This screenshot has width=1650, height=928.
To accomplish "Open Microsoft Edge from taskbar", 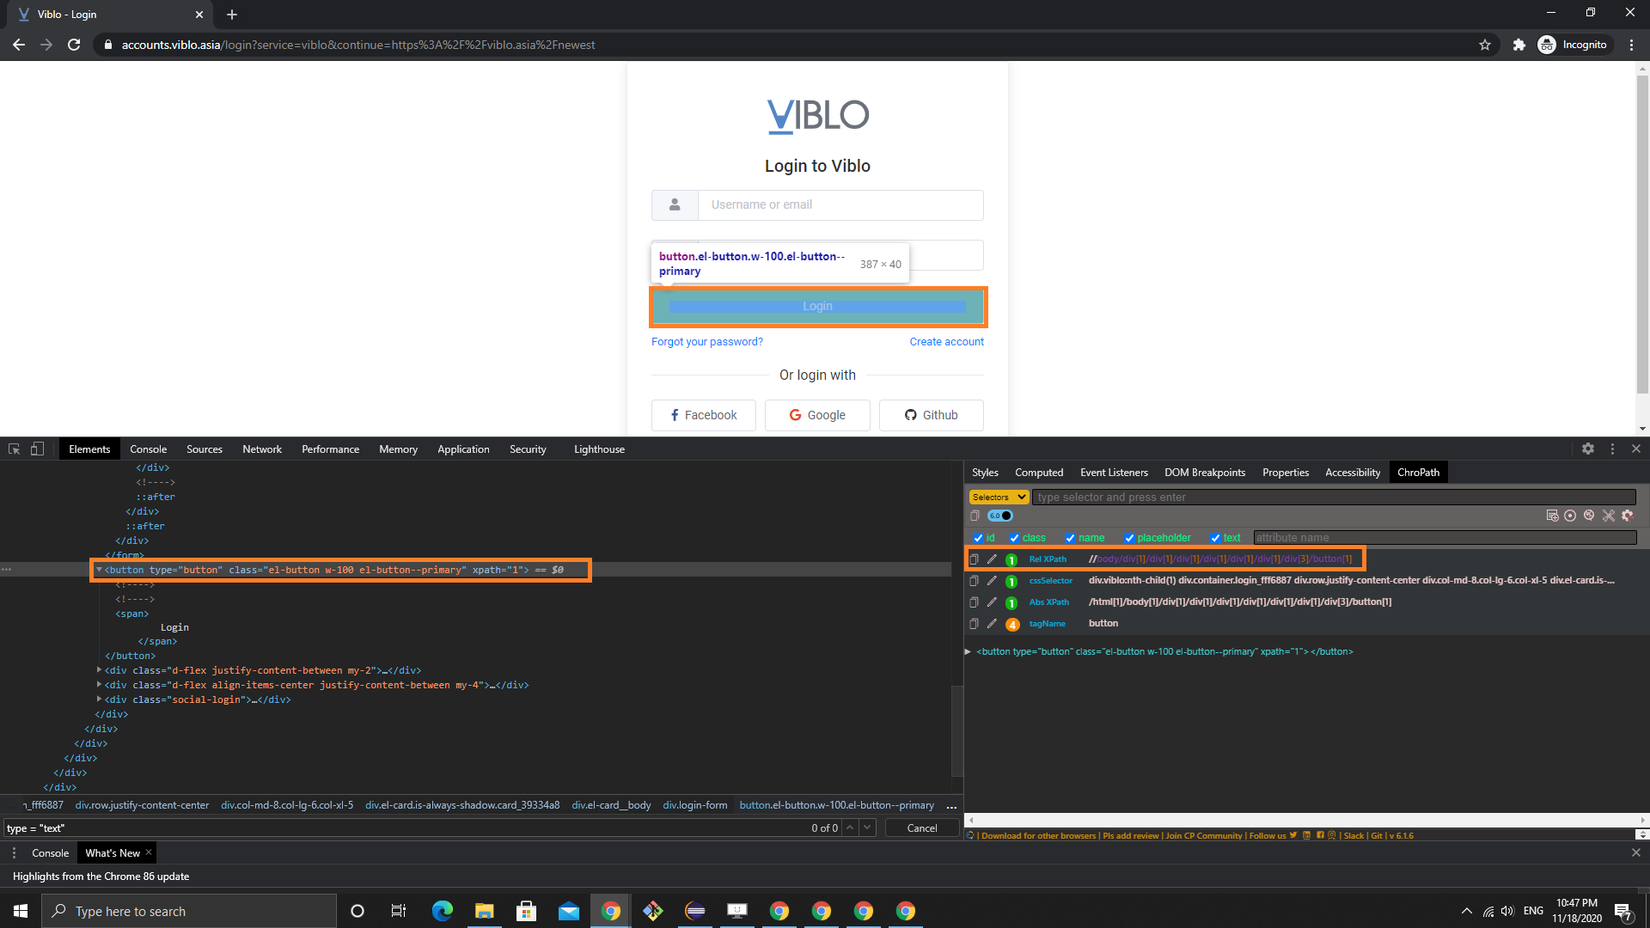I will click(x=442, y=911).
